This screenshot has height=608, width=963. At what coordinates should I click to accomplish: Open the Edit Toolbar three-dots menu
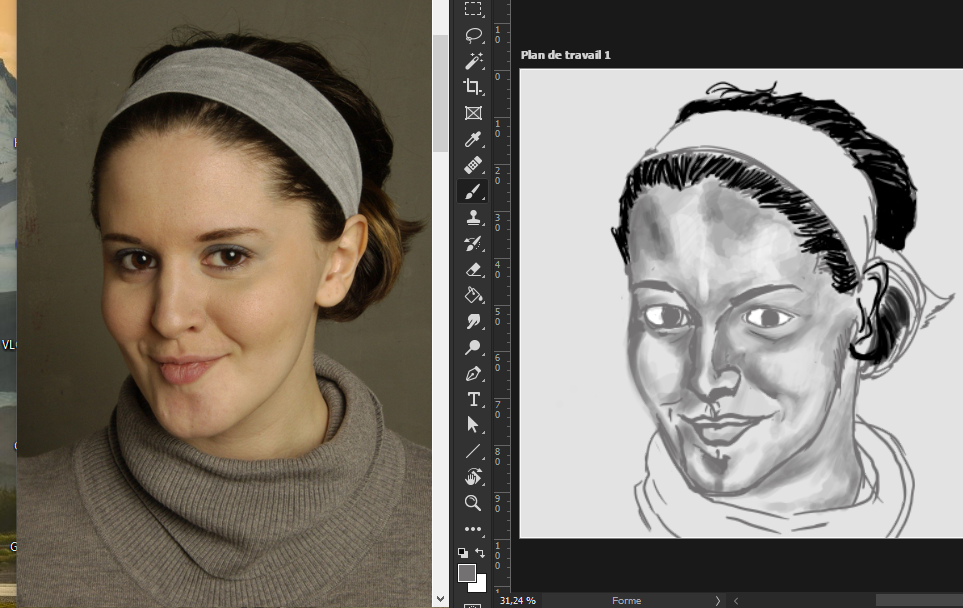[x=474, y=529]
